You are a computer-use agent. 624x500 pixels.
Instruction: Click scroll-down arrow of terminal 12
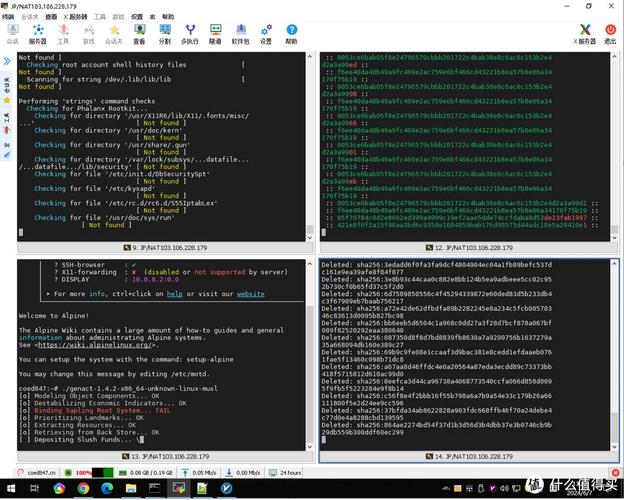point(614,237)
